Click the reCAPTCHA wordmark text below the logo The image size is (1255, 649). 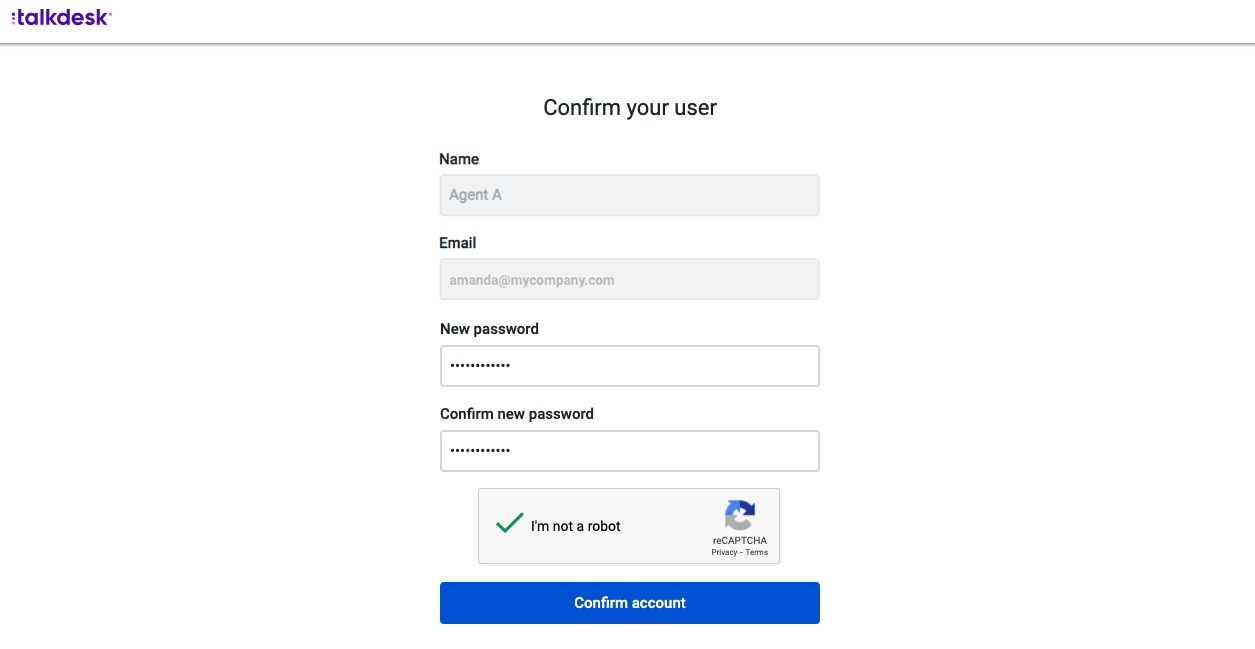740,541
